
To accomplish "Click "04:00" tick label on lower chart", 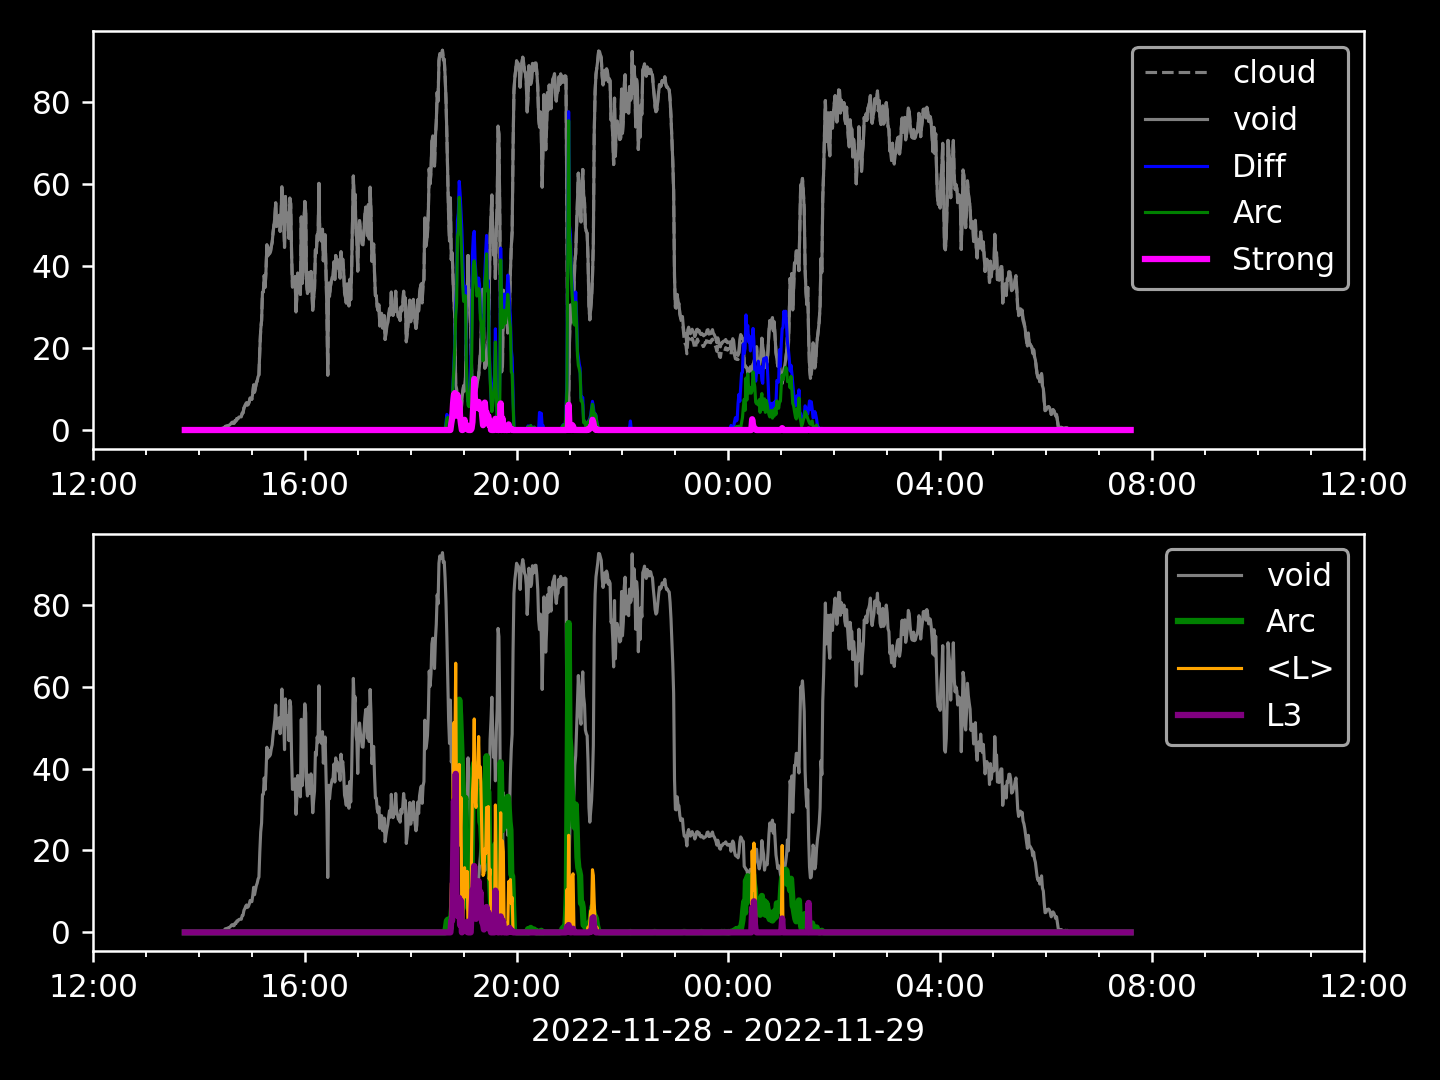I will 940,987.
